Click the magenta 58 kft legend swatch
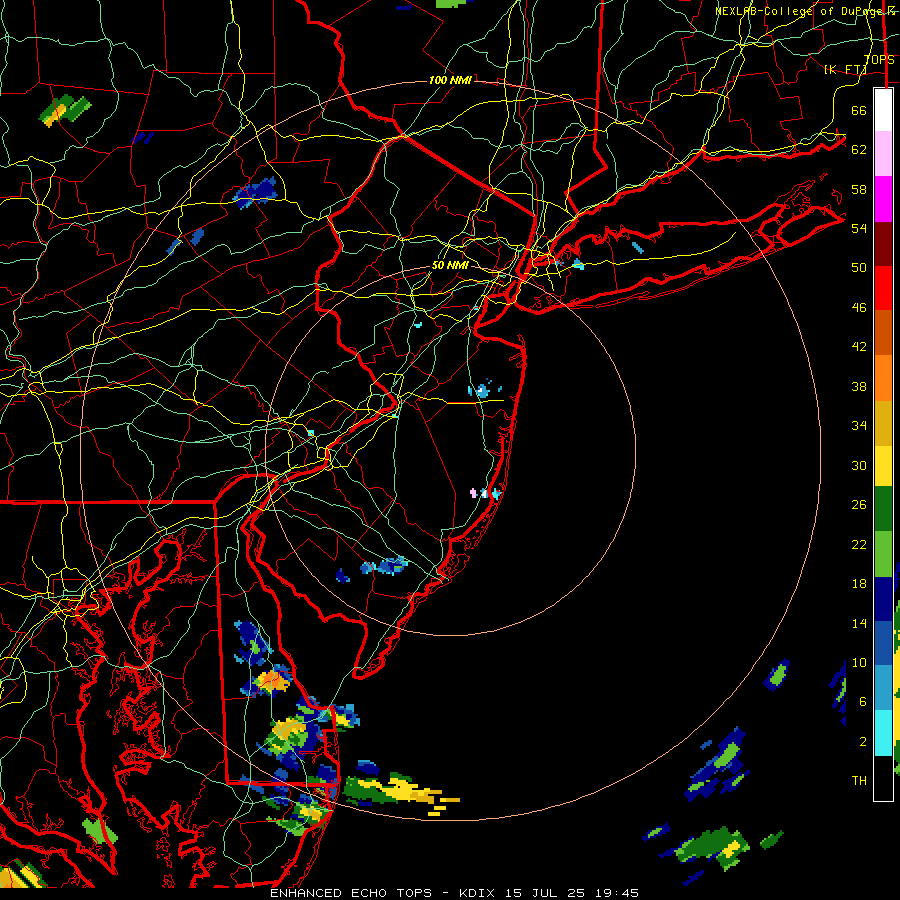Viewport: 900px width, 900px height. coord(883,199)
